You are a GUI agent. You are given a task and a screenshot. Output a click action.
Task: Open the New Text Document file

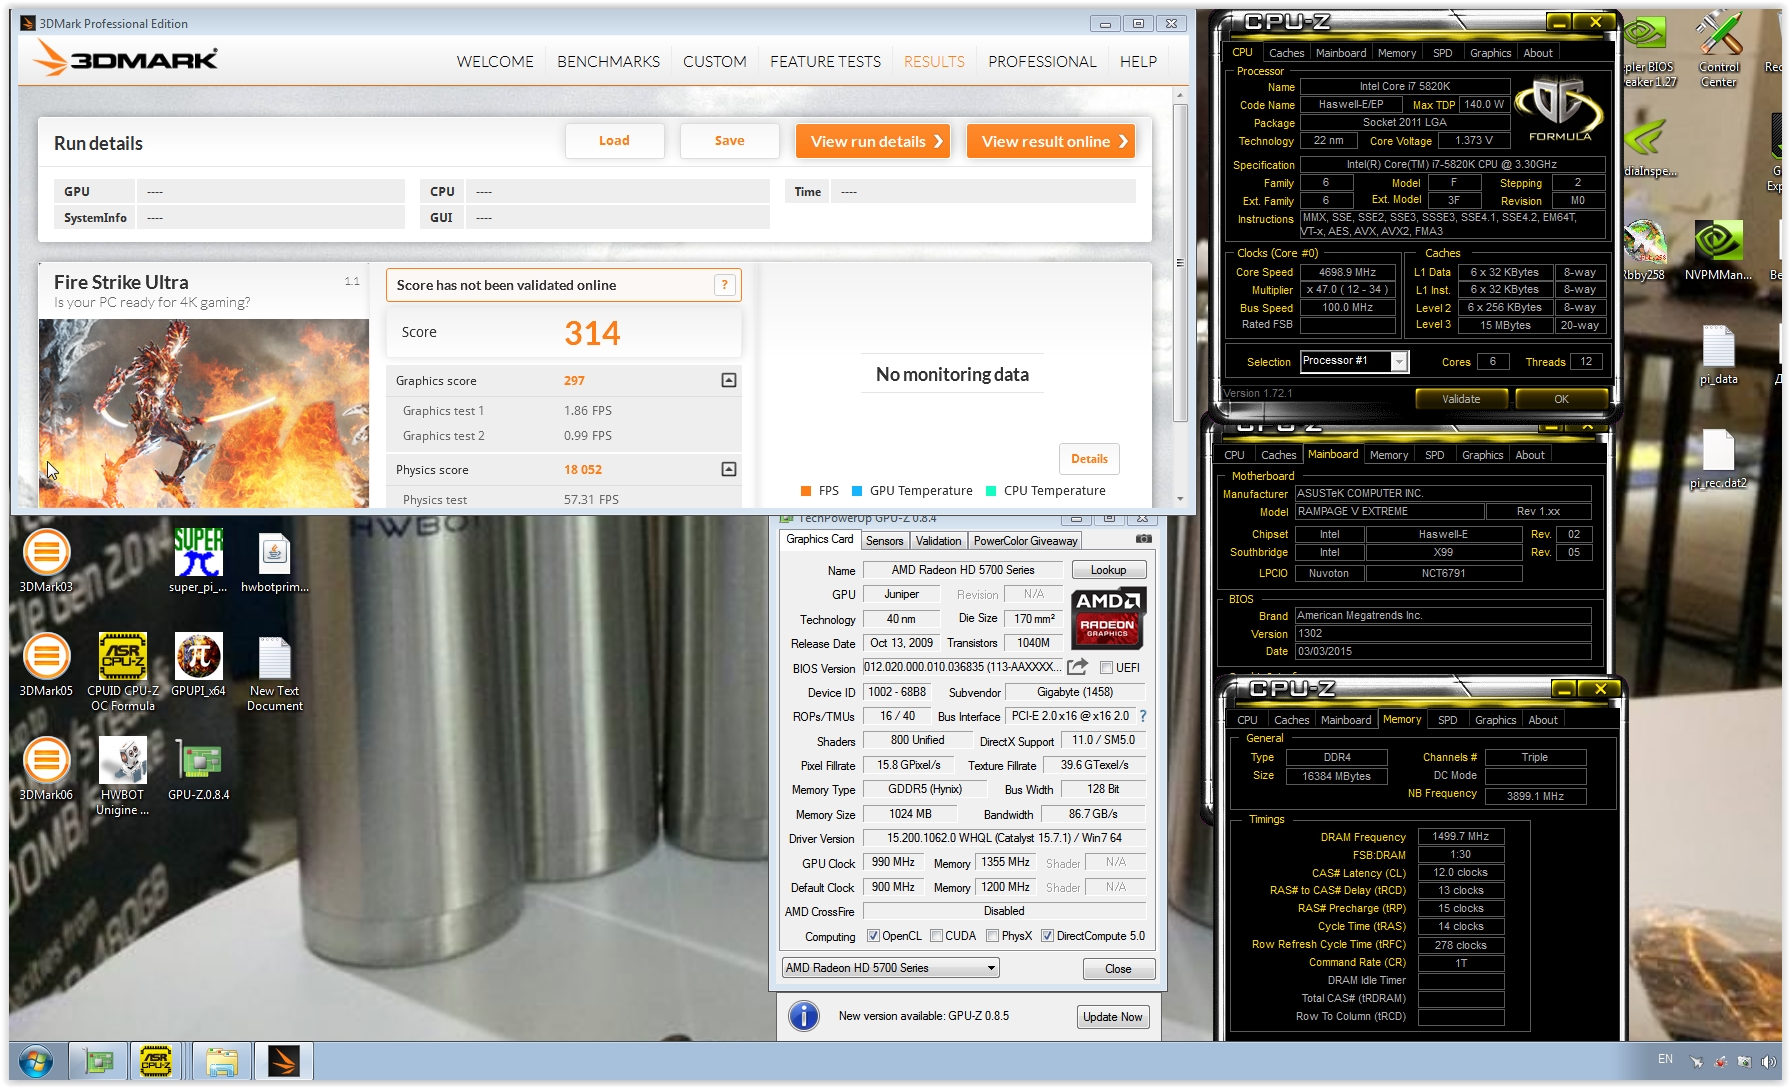275,672
